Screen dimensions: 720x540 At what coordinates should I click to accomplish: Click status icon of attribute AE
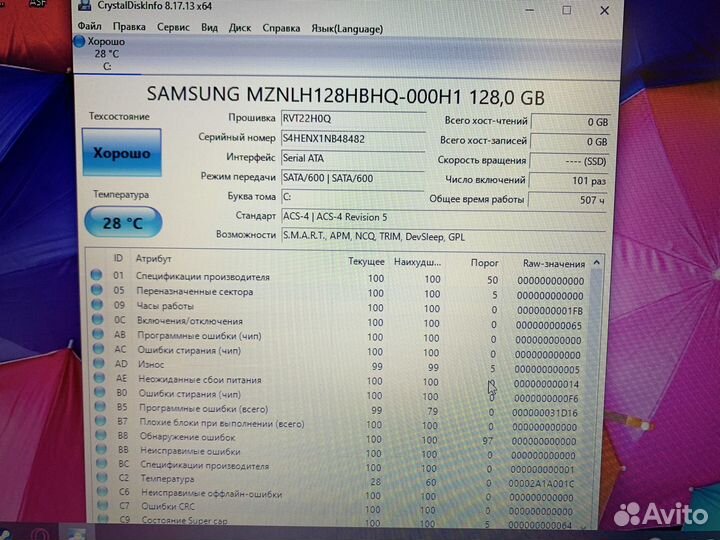(99, 377)
